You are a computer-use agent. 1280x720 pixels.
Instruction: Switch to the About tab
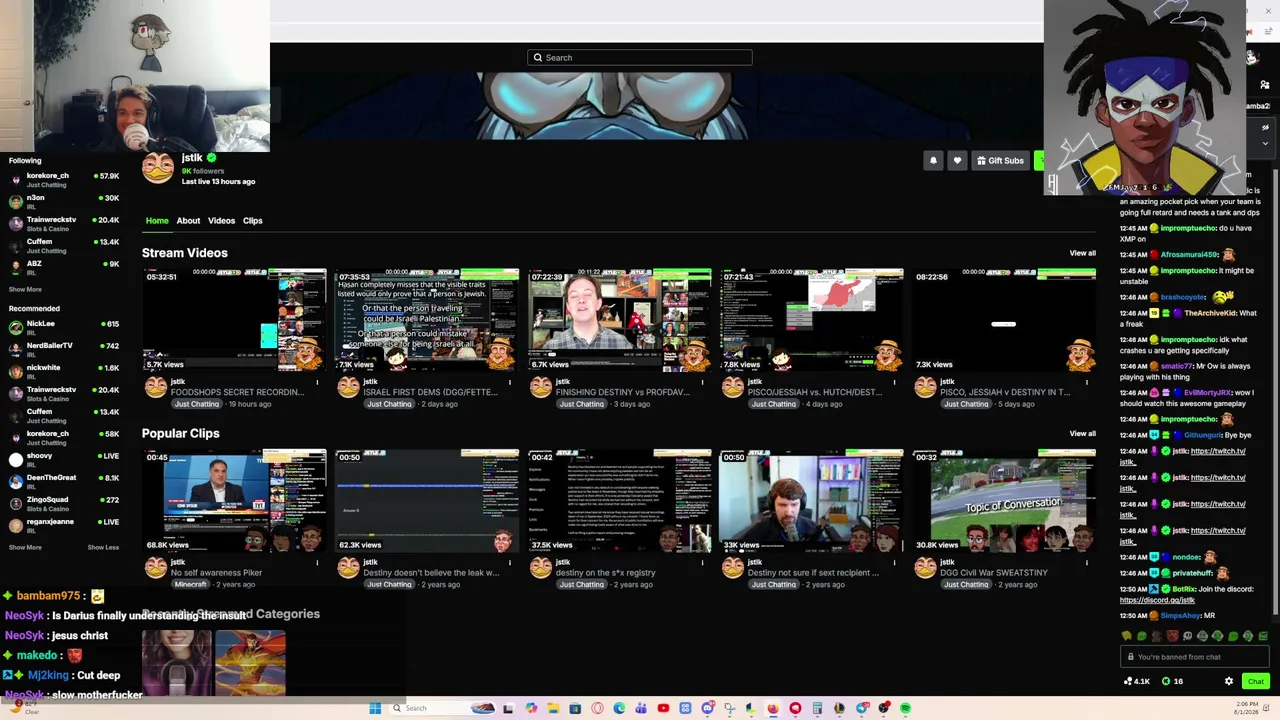click(x=188, y=221)
